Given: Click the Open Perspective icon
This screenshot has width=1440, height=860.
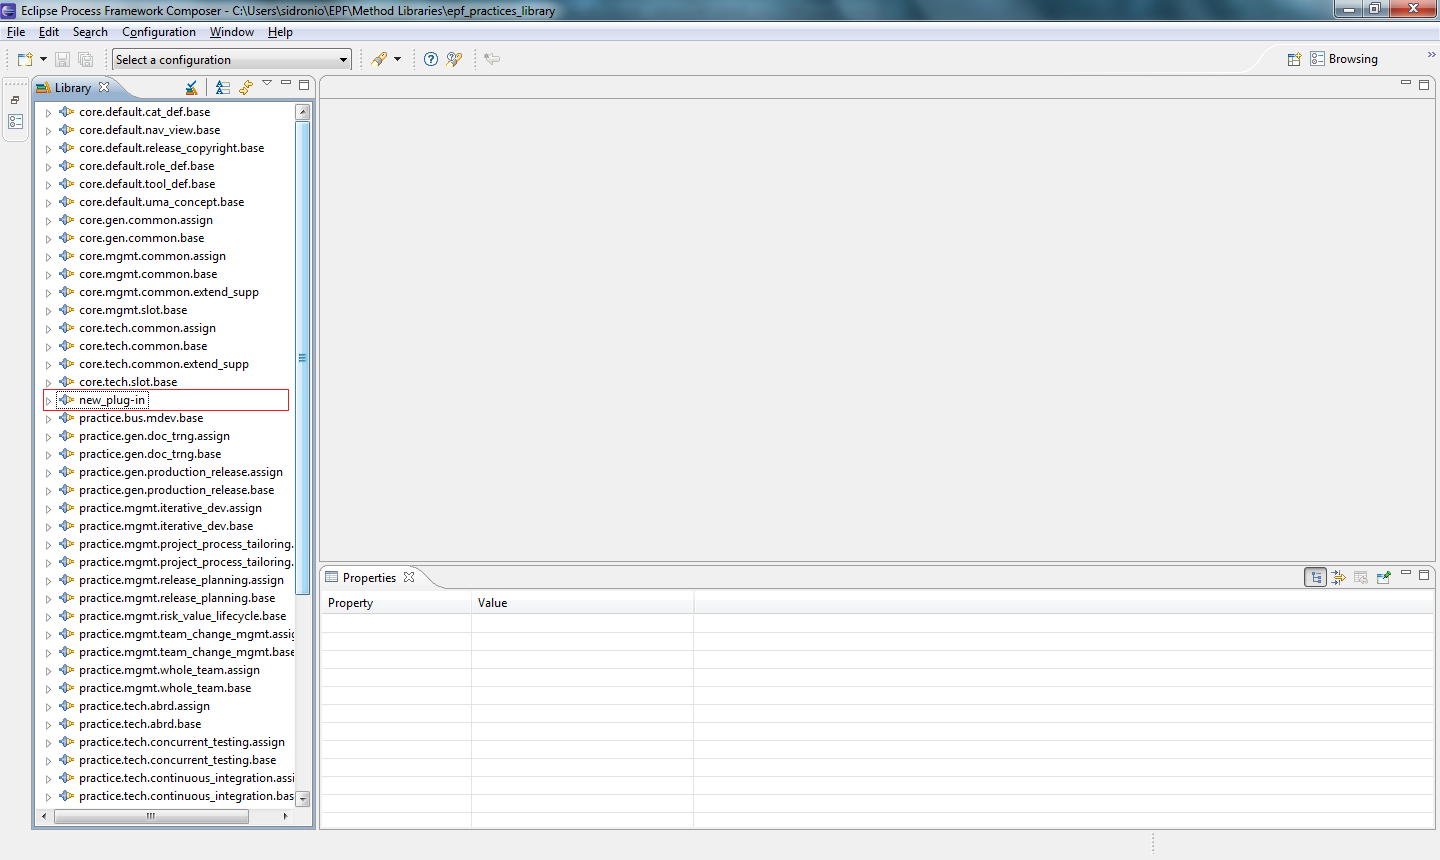Looking at the screenshot, I should pyautogui.click(x=1294, y=59).
